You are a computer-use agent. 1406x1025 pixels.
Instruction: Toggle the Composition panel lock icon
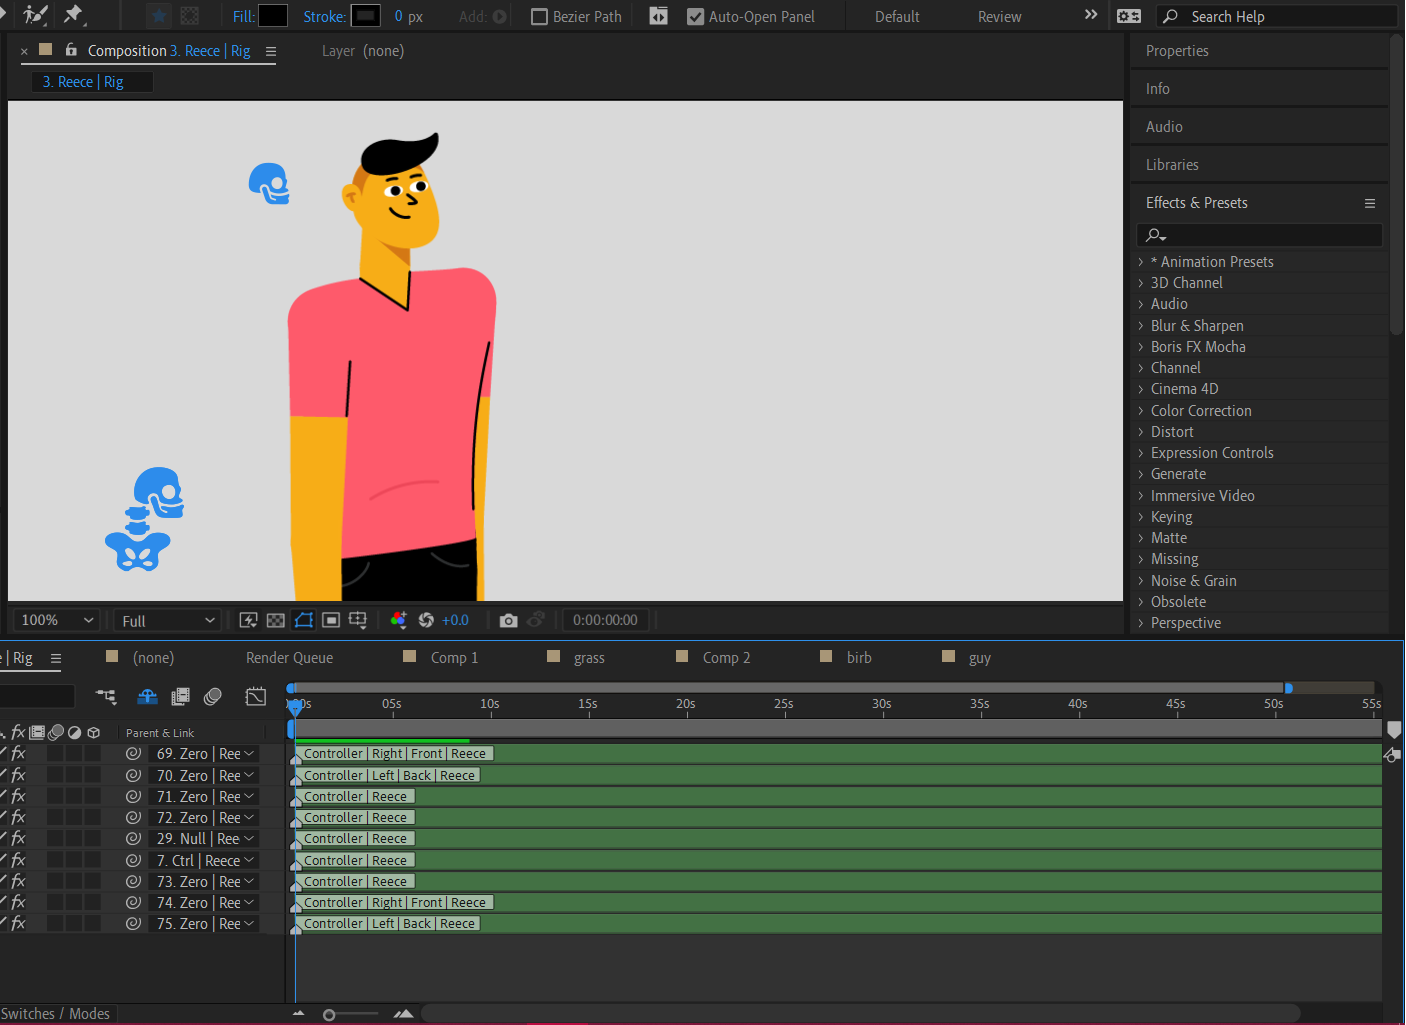click(x=71, y=50)
